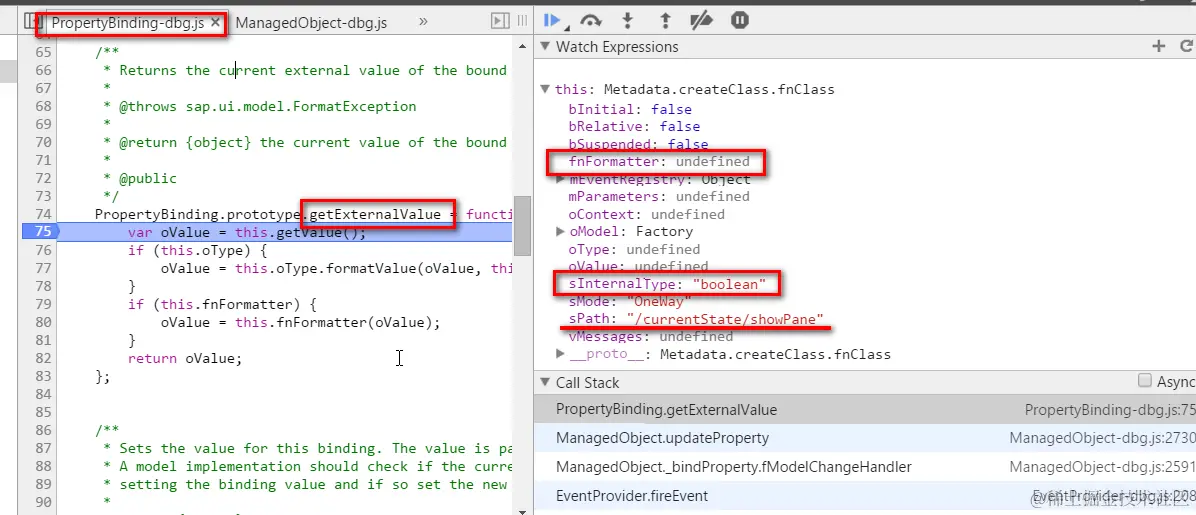Select ManagedObject.updateProperty stack frame
Image resolution: width=1196 pixels, height=515 pixels.
point(865,438)
